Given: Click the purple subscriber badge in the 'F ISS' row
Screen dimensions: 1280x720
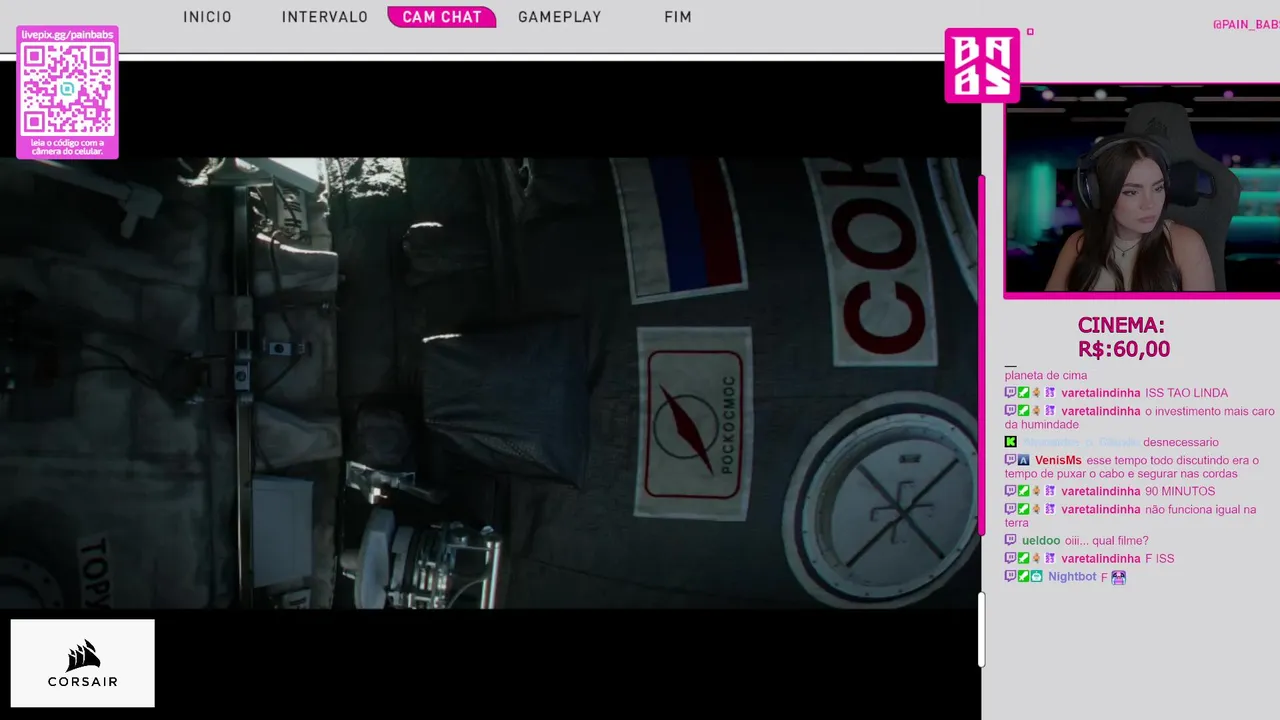Looking at the screenshot, I should [x=1050, y=558].
